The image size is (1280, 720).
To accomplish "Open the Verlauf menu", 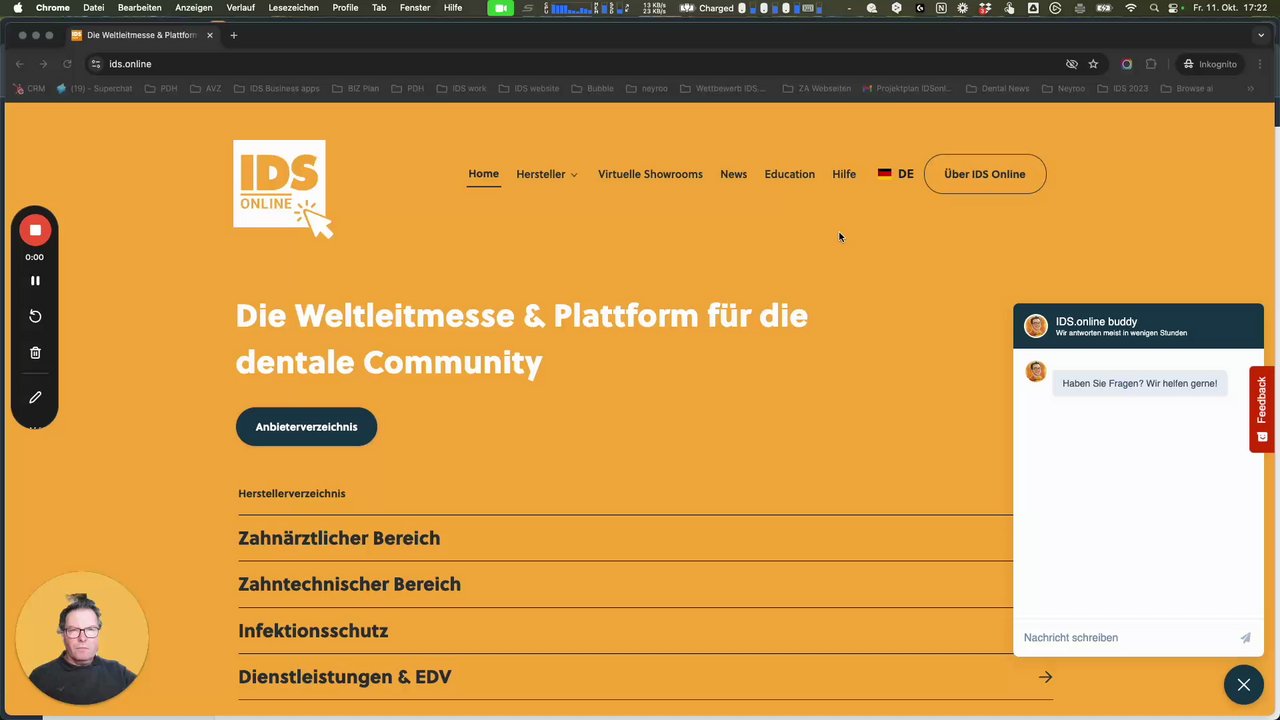I will [240, 8].
